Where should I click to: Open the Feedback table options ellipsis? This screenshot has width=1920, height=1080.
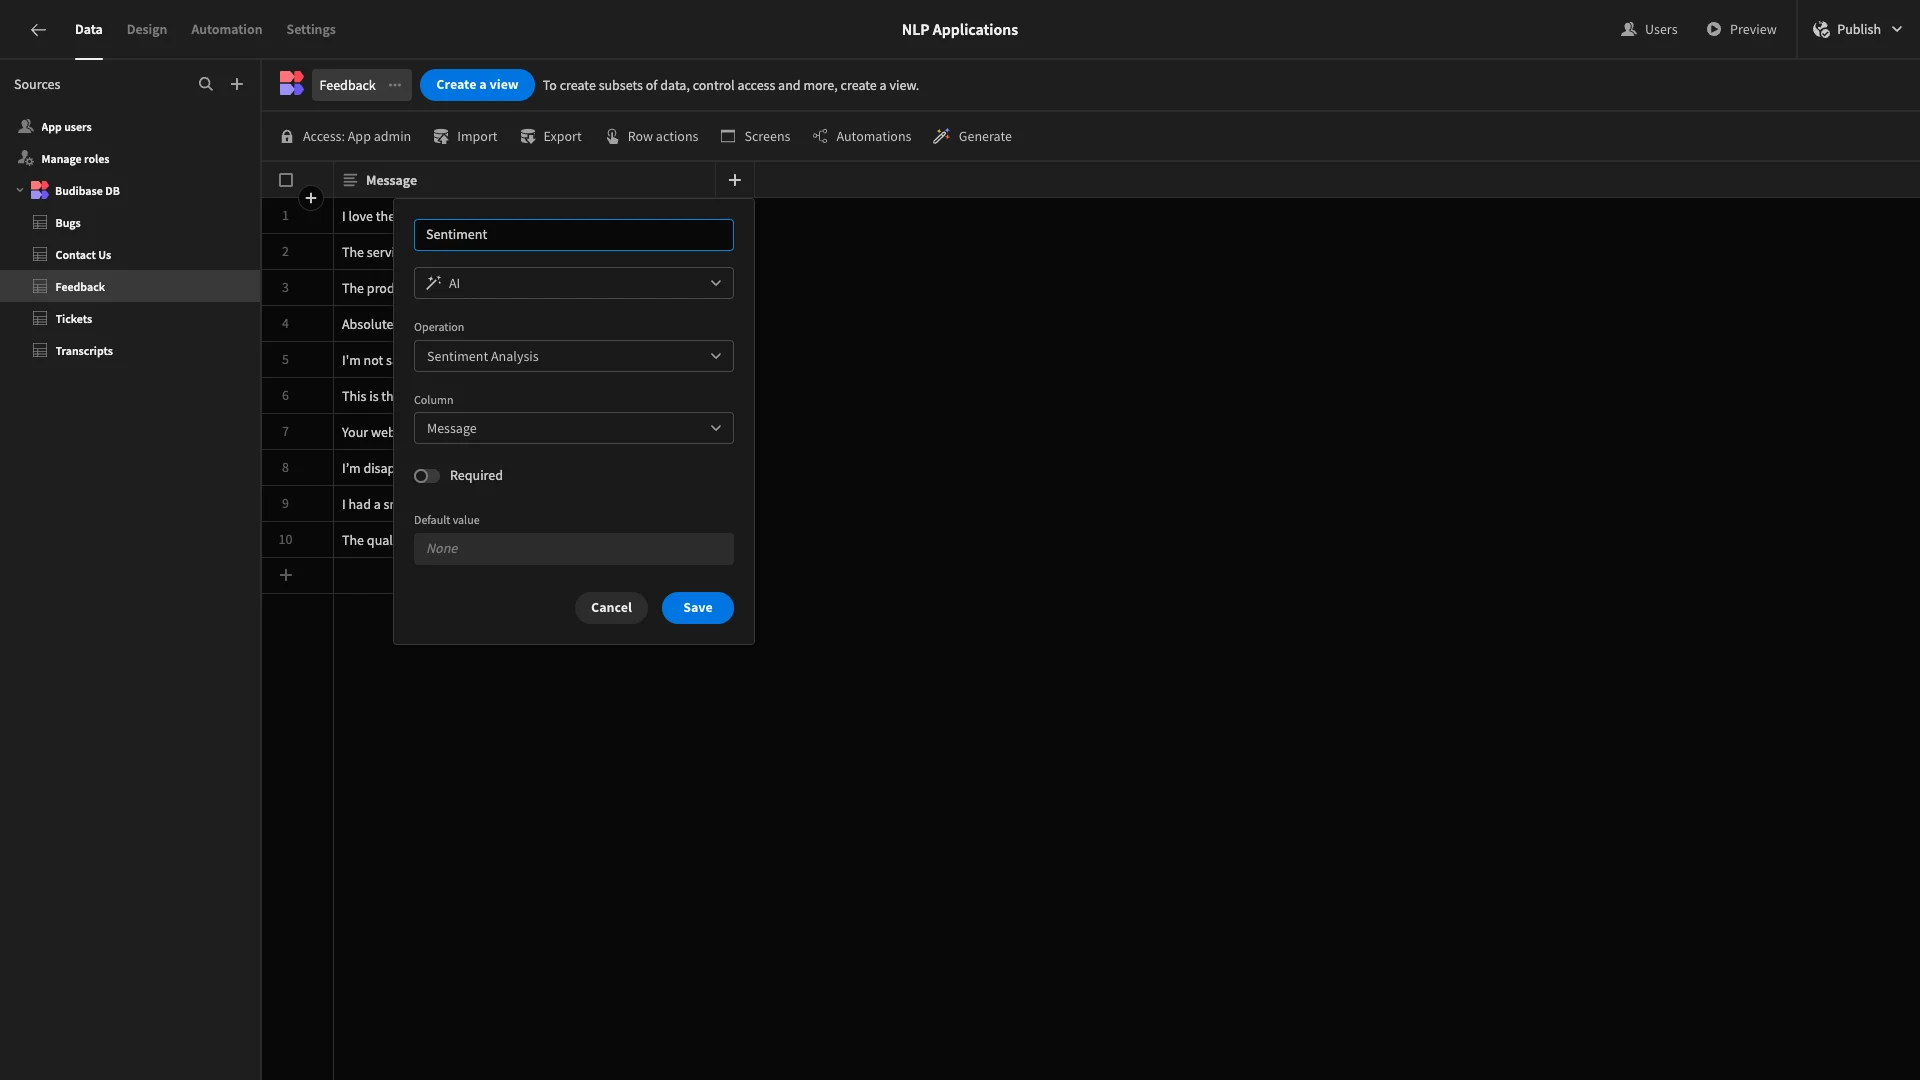tap(395, 85)
